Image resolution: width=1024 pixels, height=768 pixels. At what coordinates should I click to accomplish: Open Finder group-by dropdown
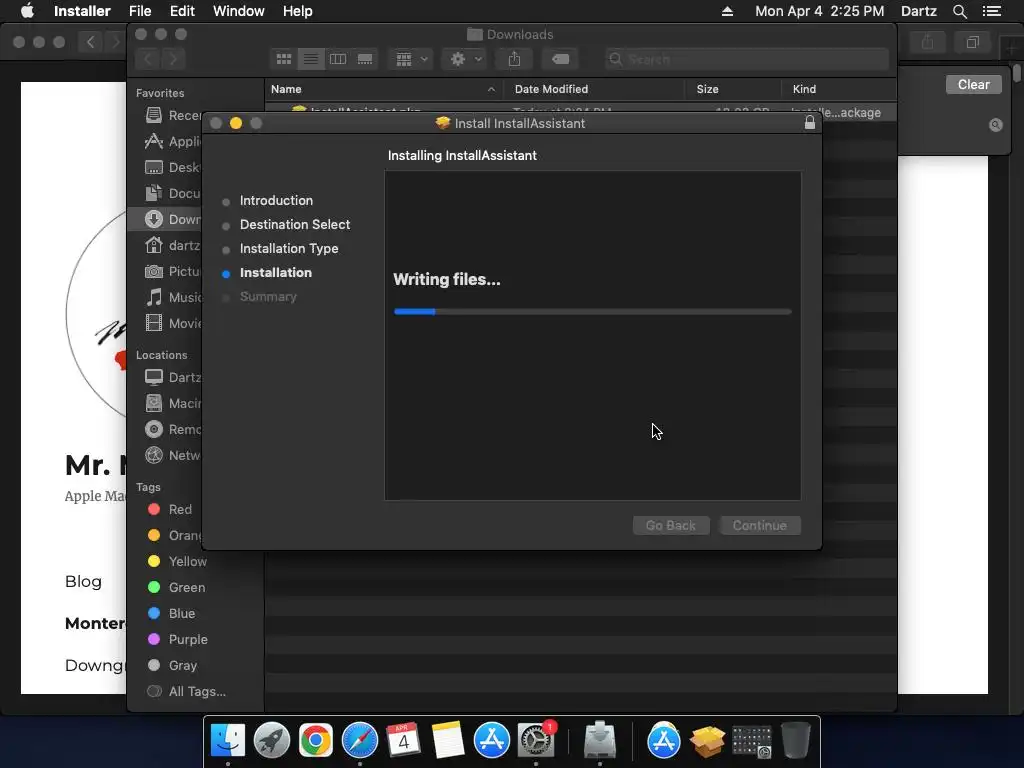tap(411, 59)
